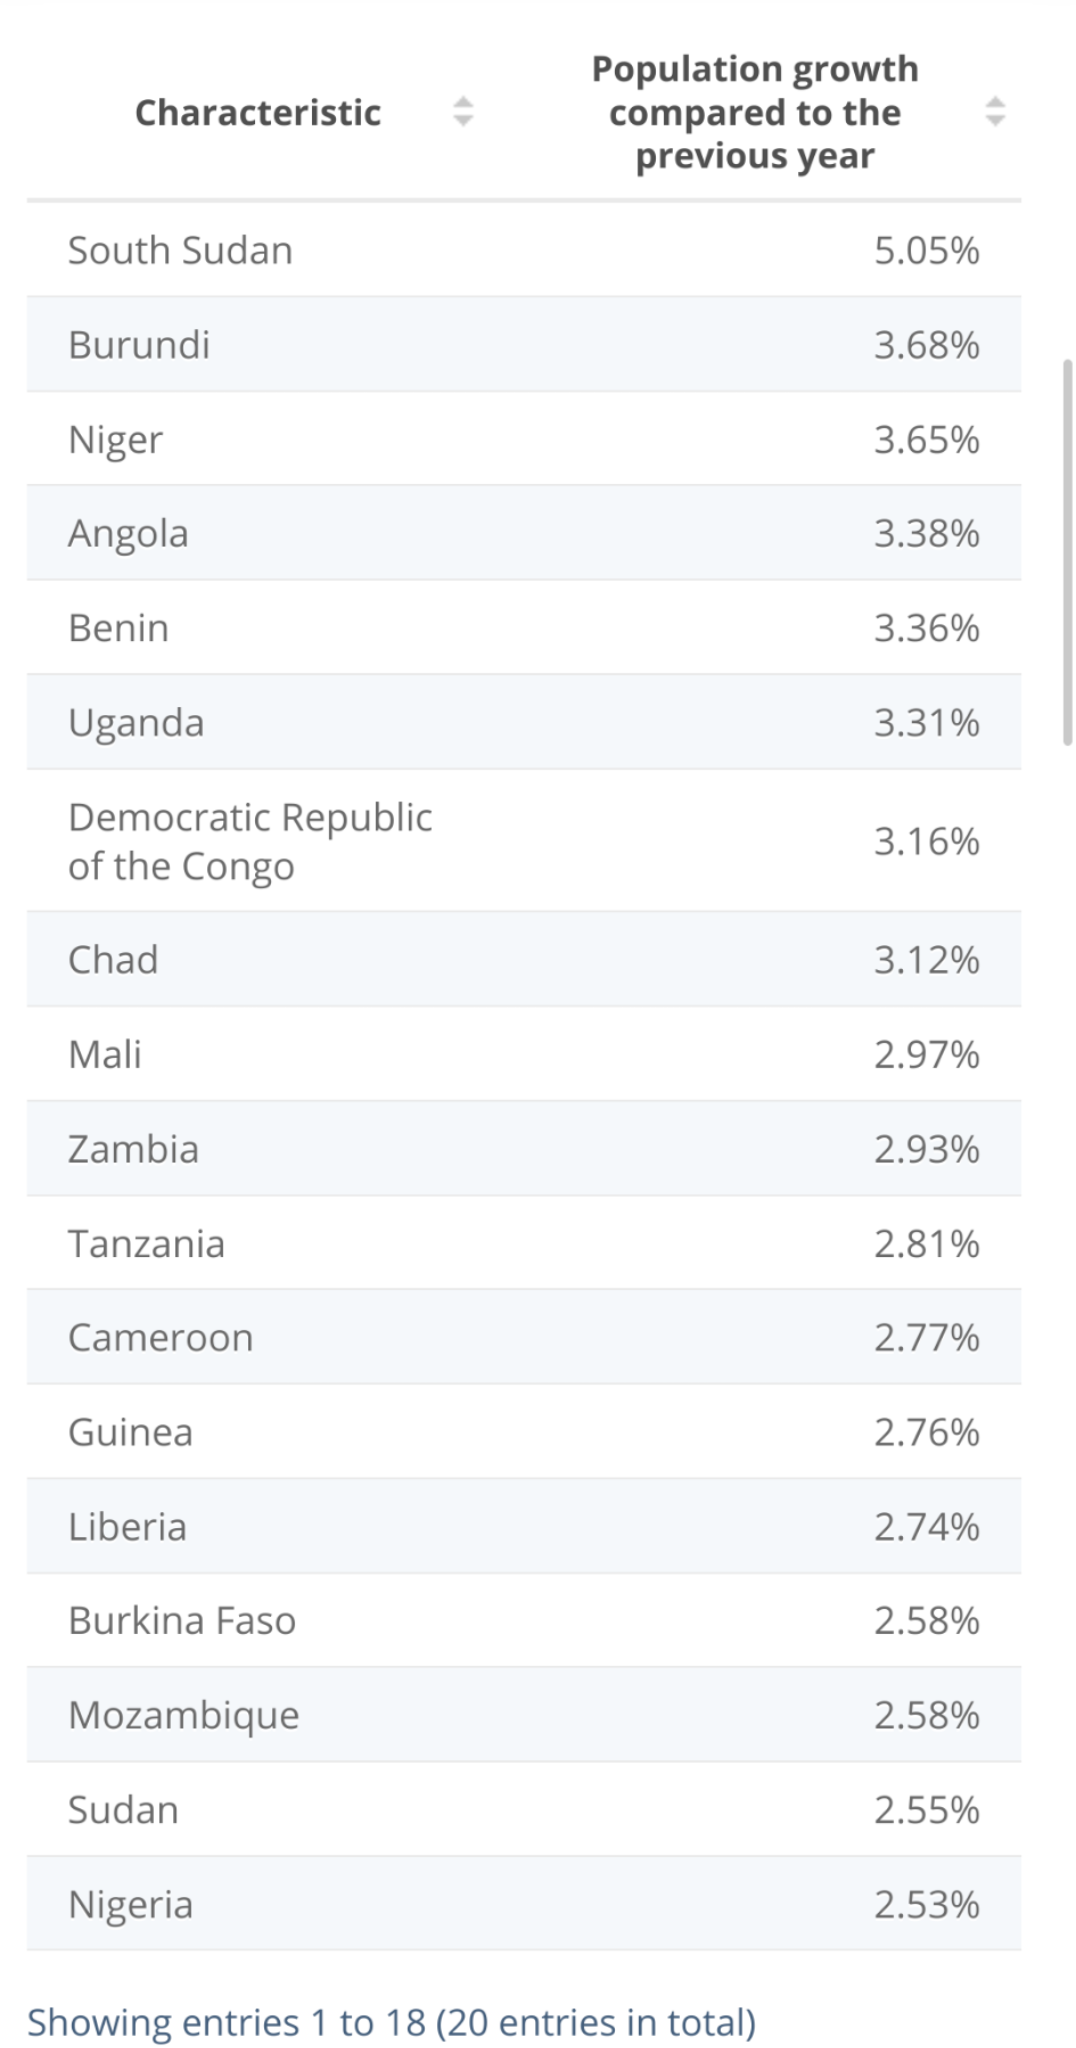Click the Mali 2.97% value
This screenshot has height=2048, width=1076.
(x=926, y=1054)
